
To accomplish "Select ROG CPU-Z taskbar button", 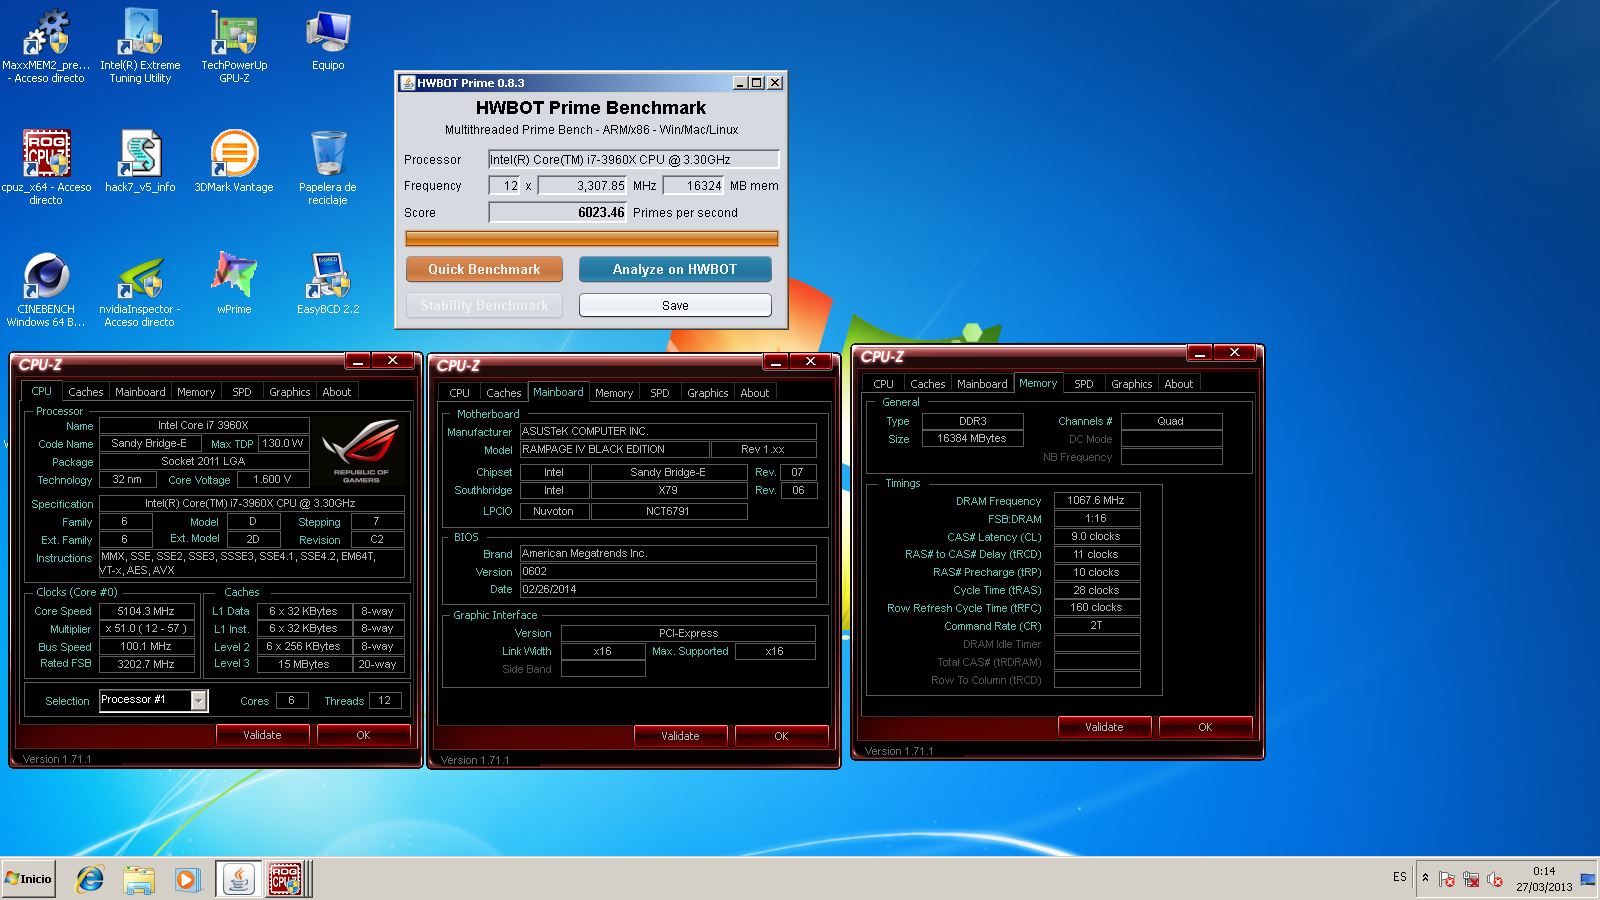I will (285, 879).
